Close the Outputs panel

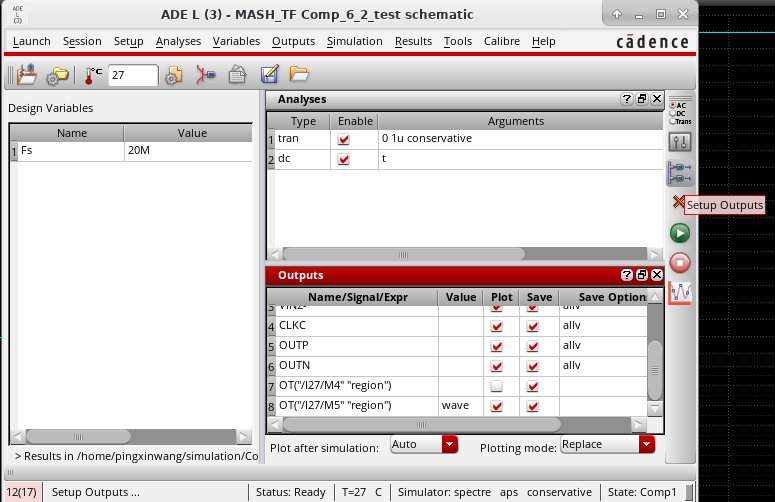(x=656, y=275)
